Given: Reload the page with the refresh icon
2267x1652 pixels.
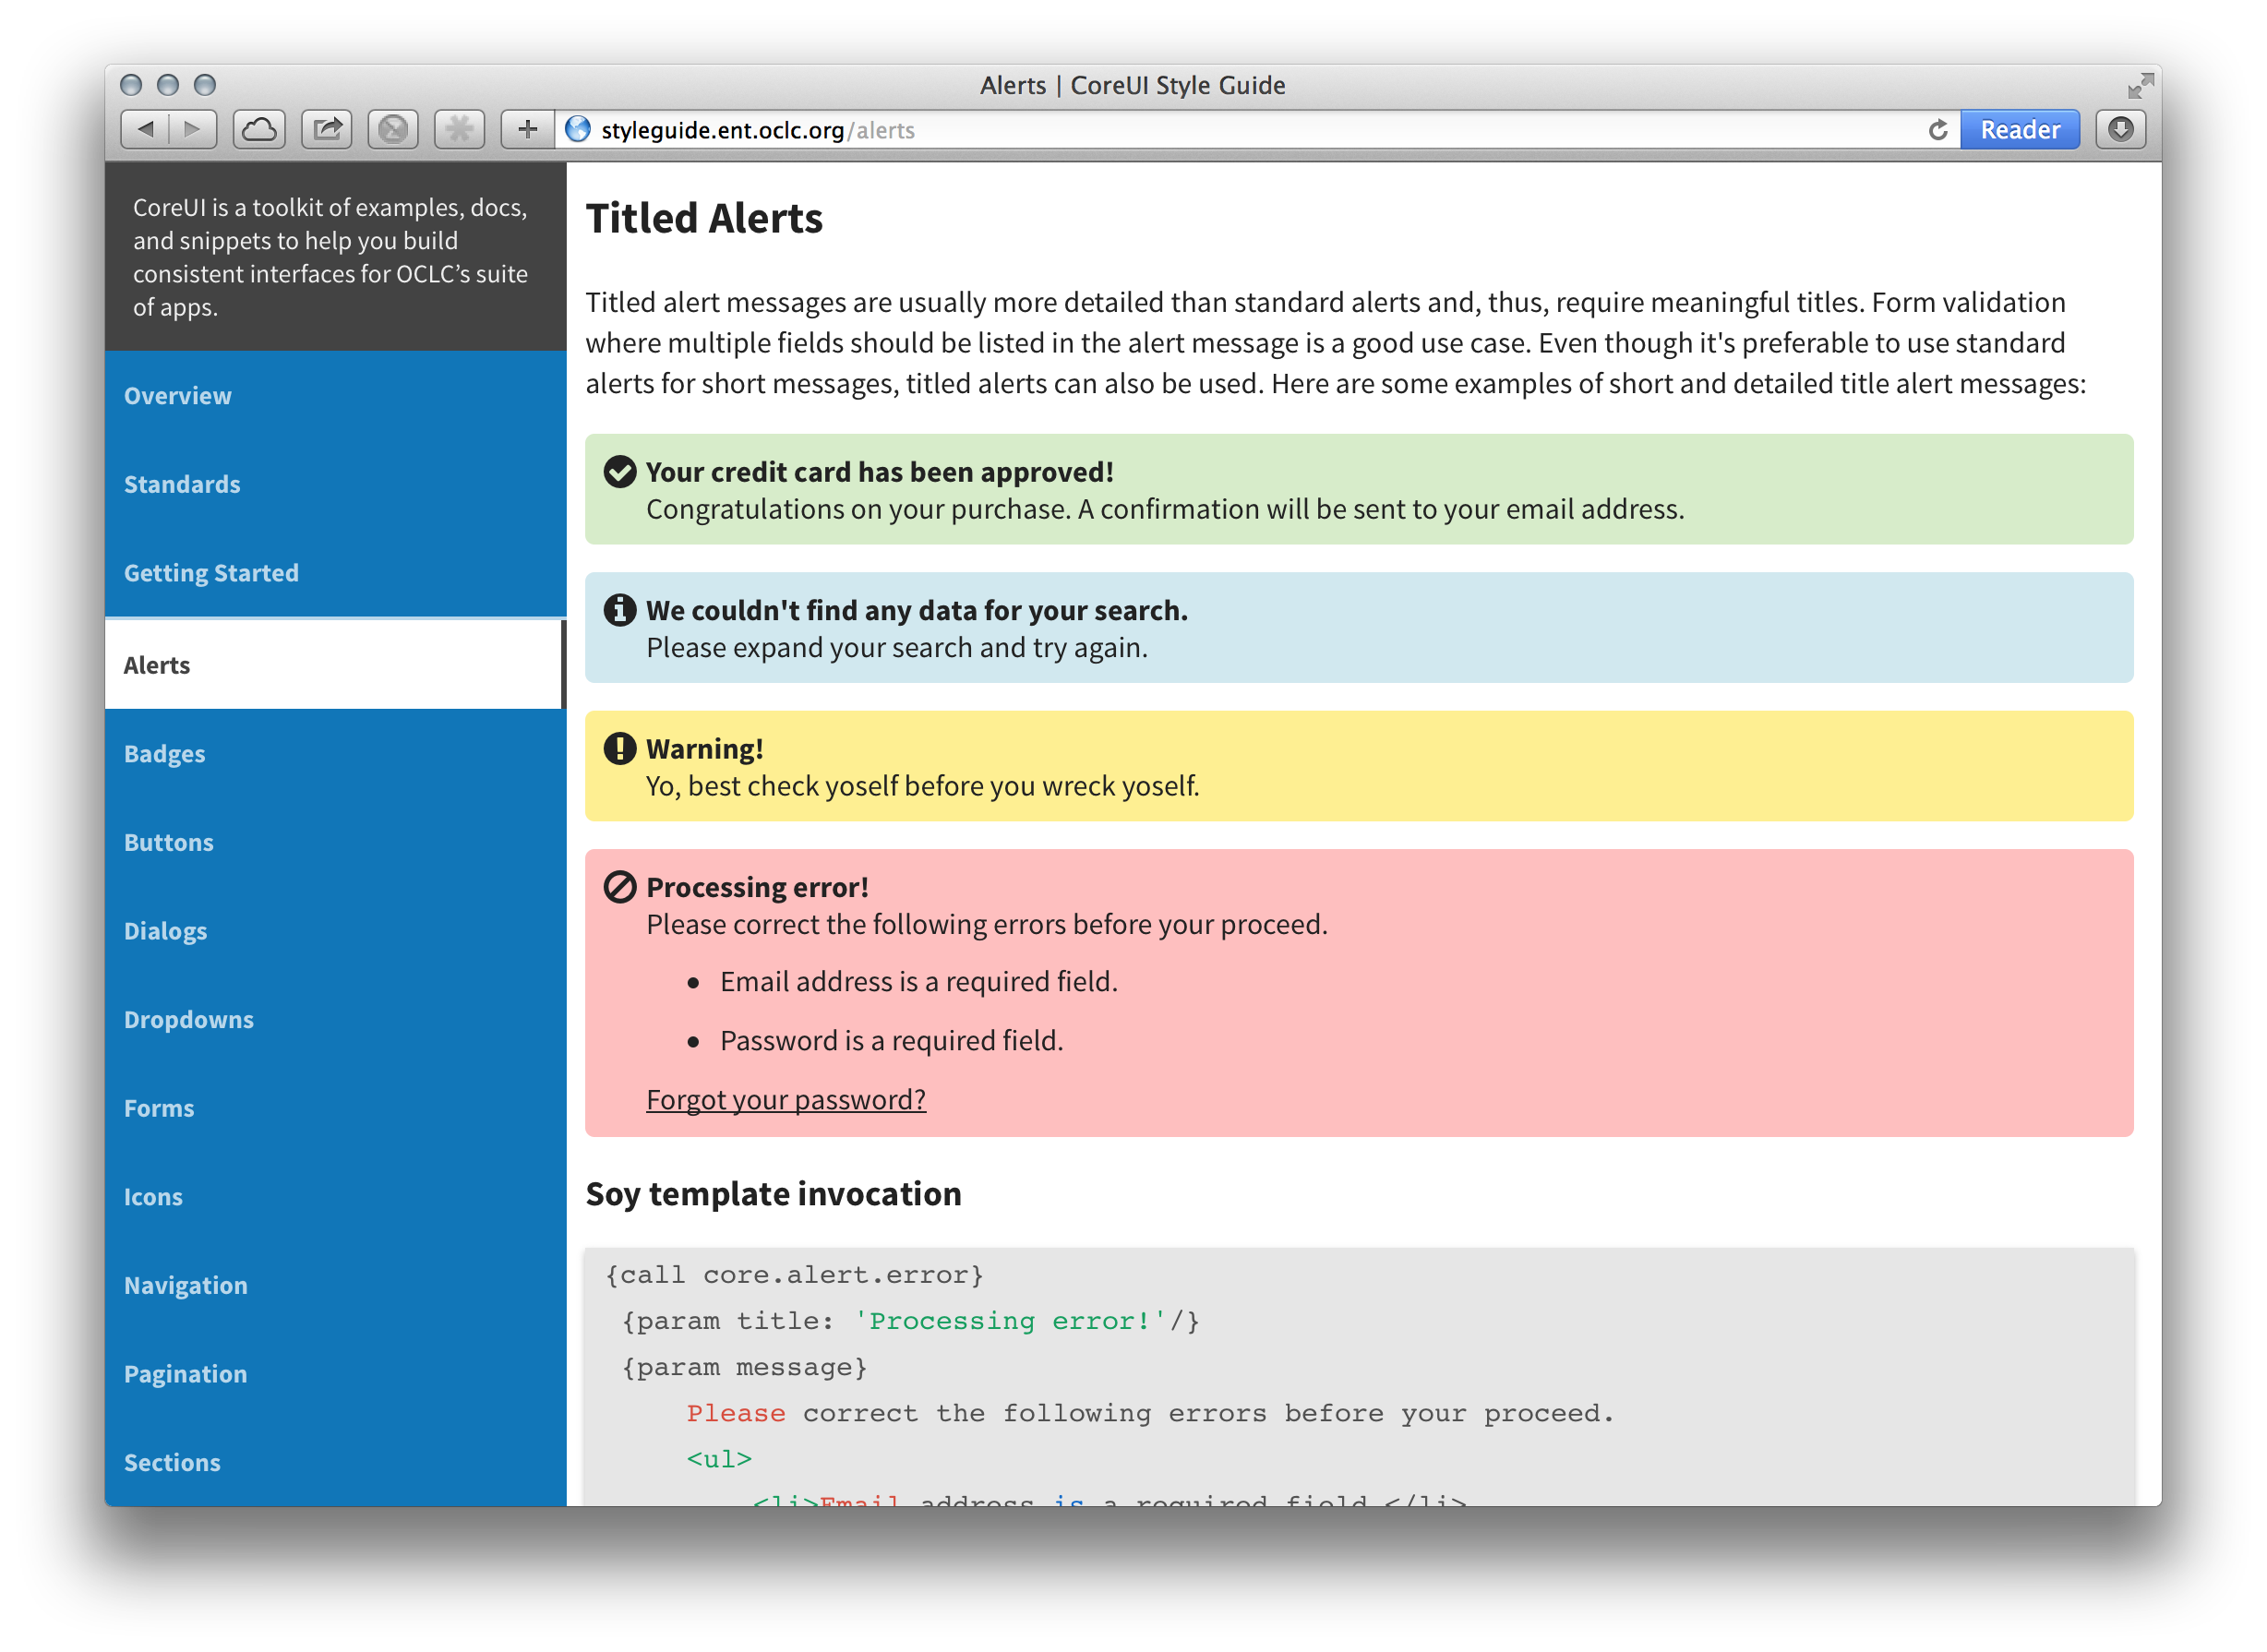Looking at the screenshot, I should click(x=1937, y=130).
